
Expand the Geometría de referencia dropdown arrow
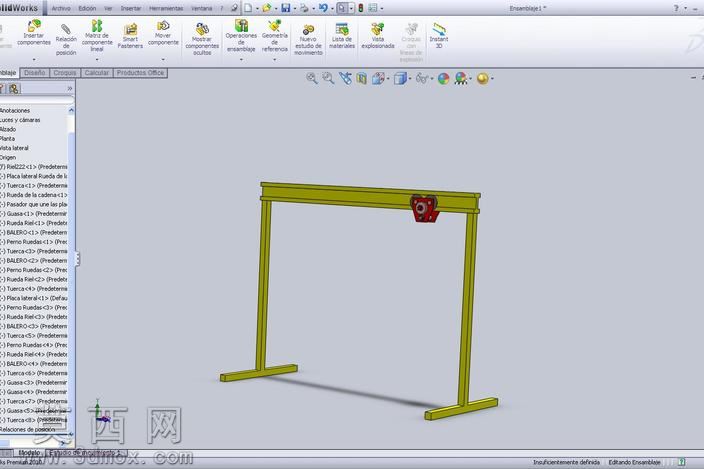tap(274, 59)
